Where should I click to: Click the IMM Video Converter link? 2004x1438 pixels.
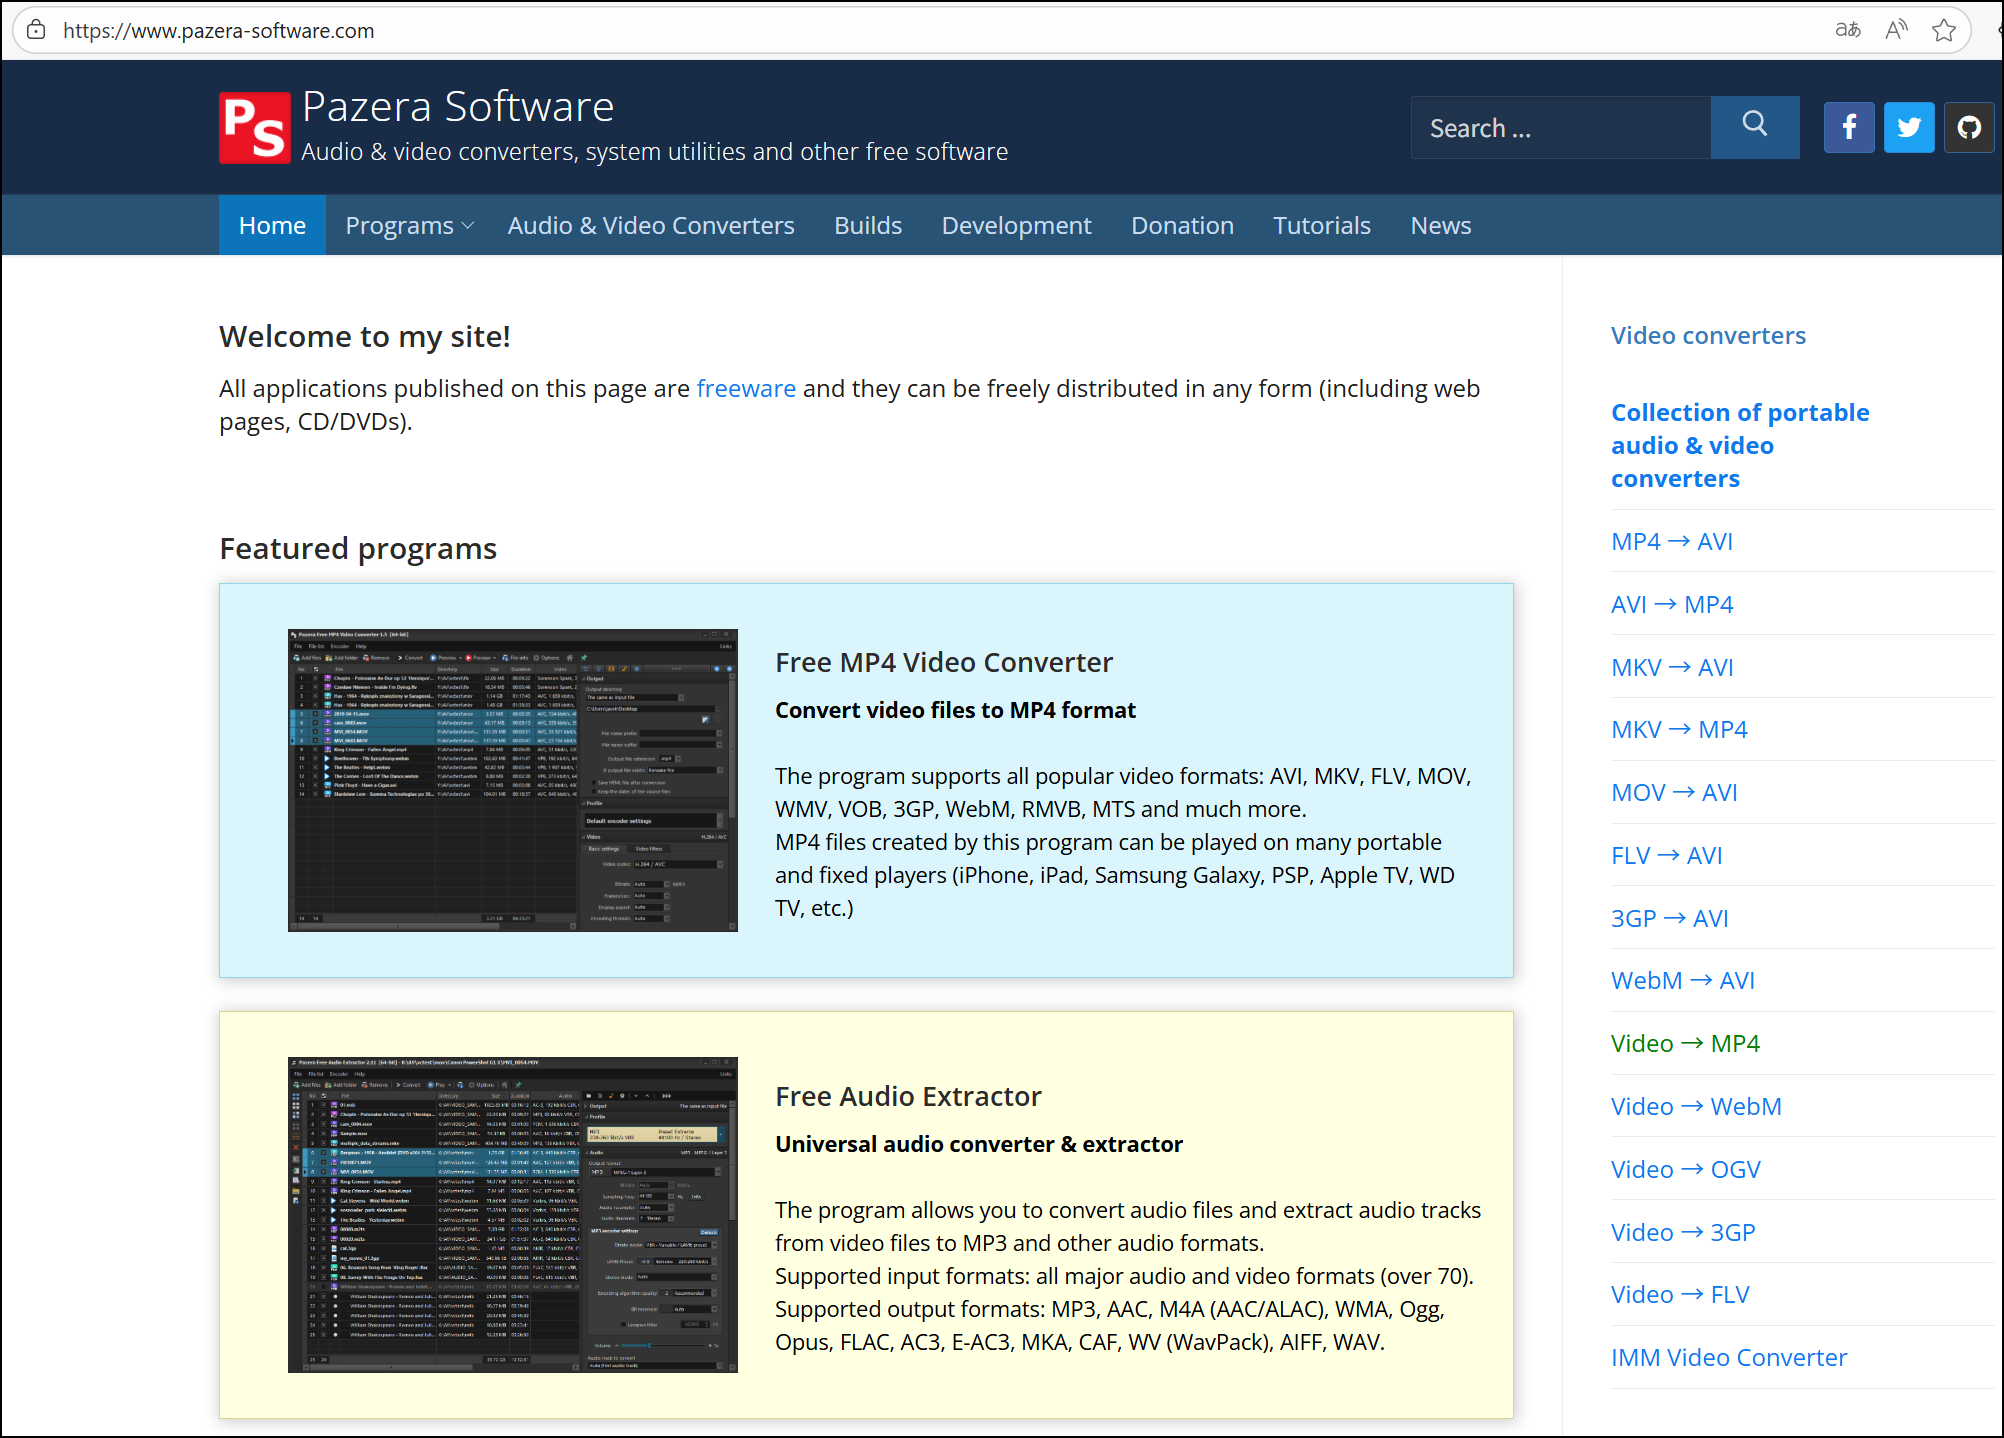(x=1728, y=1358)
